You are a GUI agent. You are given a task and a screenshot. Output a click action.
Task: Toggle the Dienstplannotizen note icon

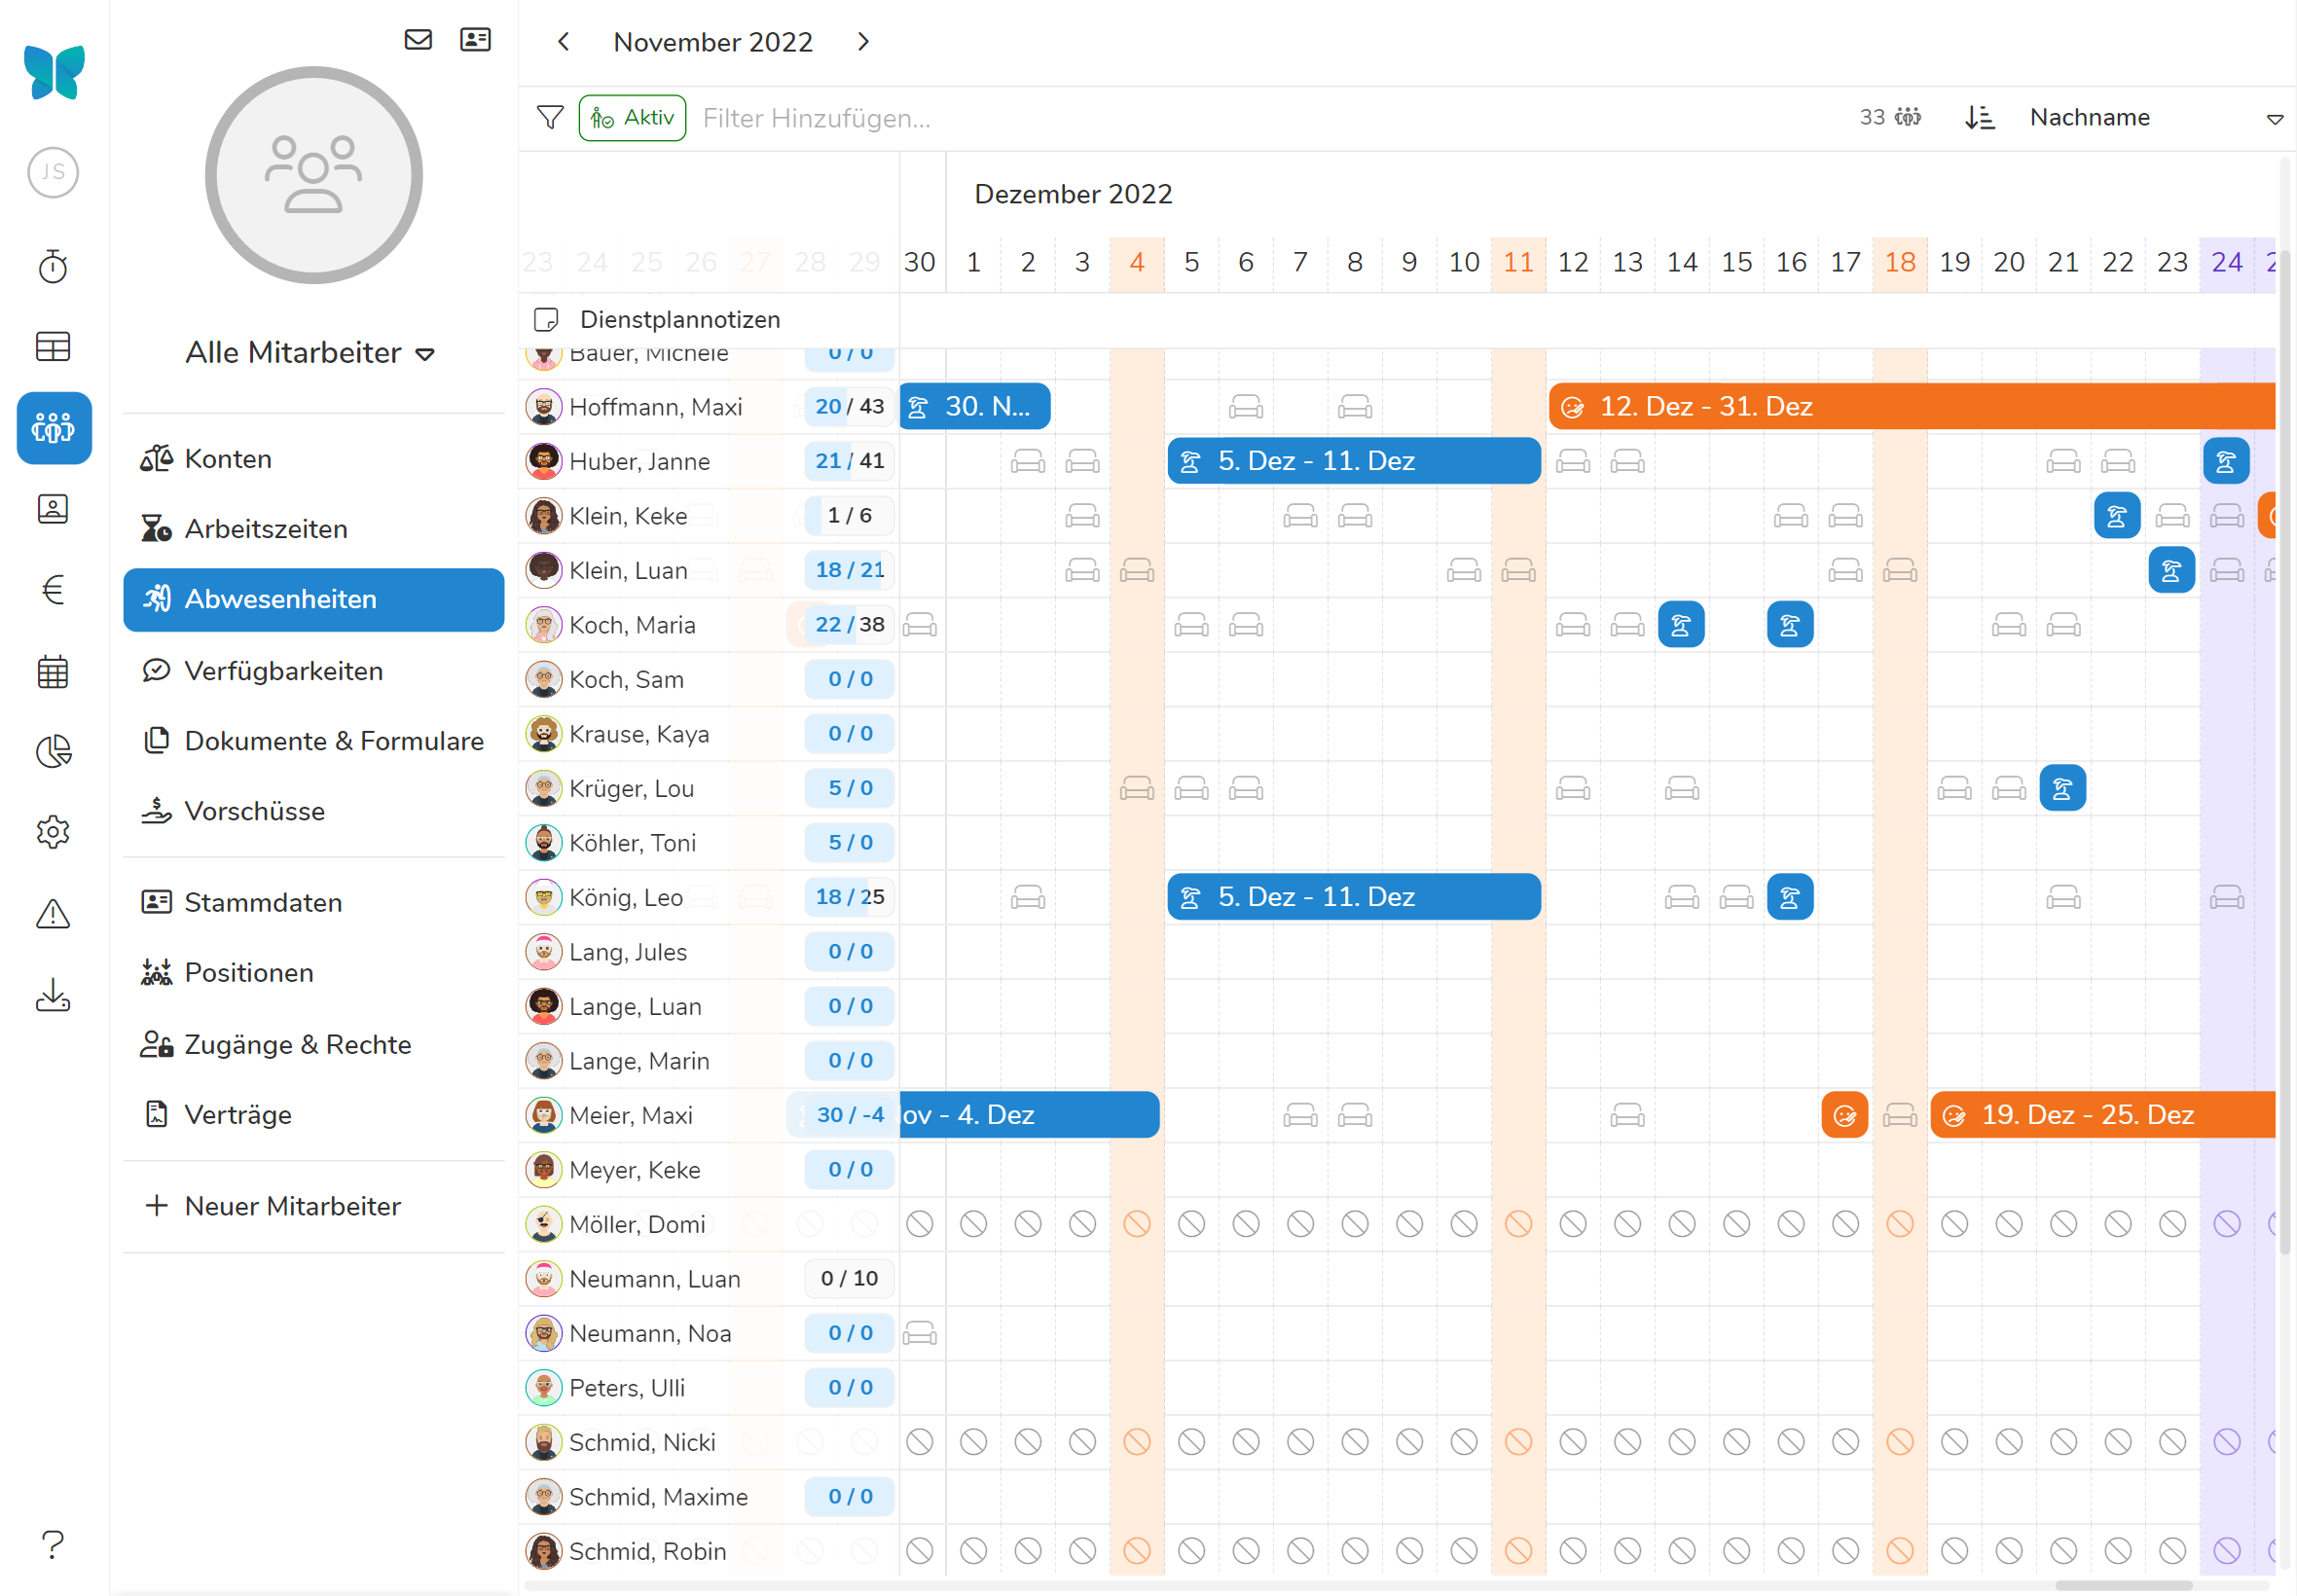[546, 320]
